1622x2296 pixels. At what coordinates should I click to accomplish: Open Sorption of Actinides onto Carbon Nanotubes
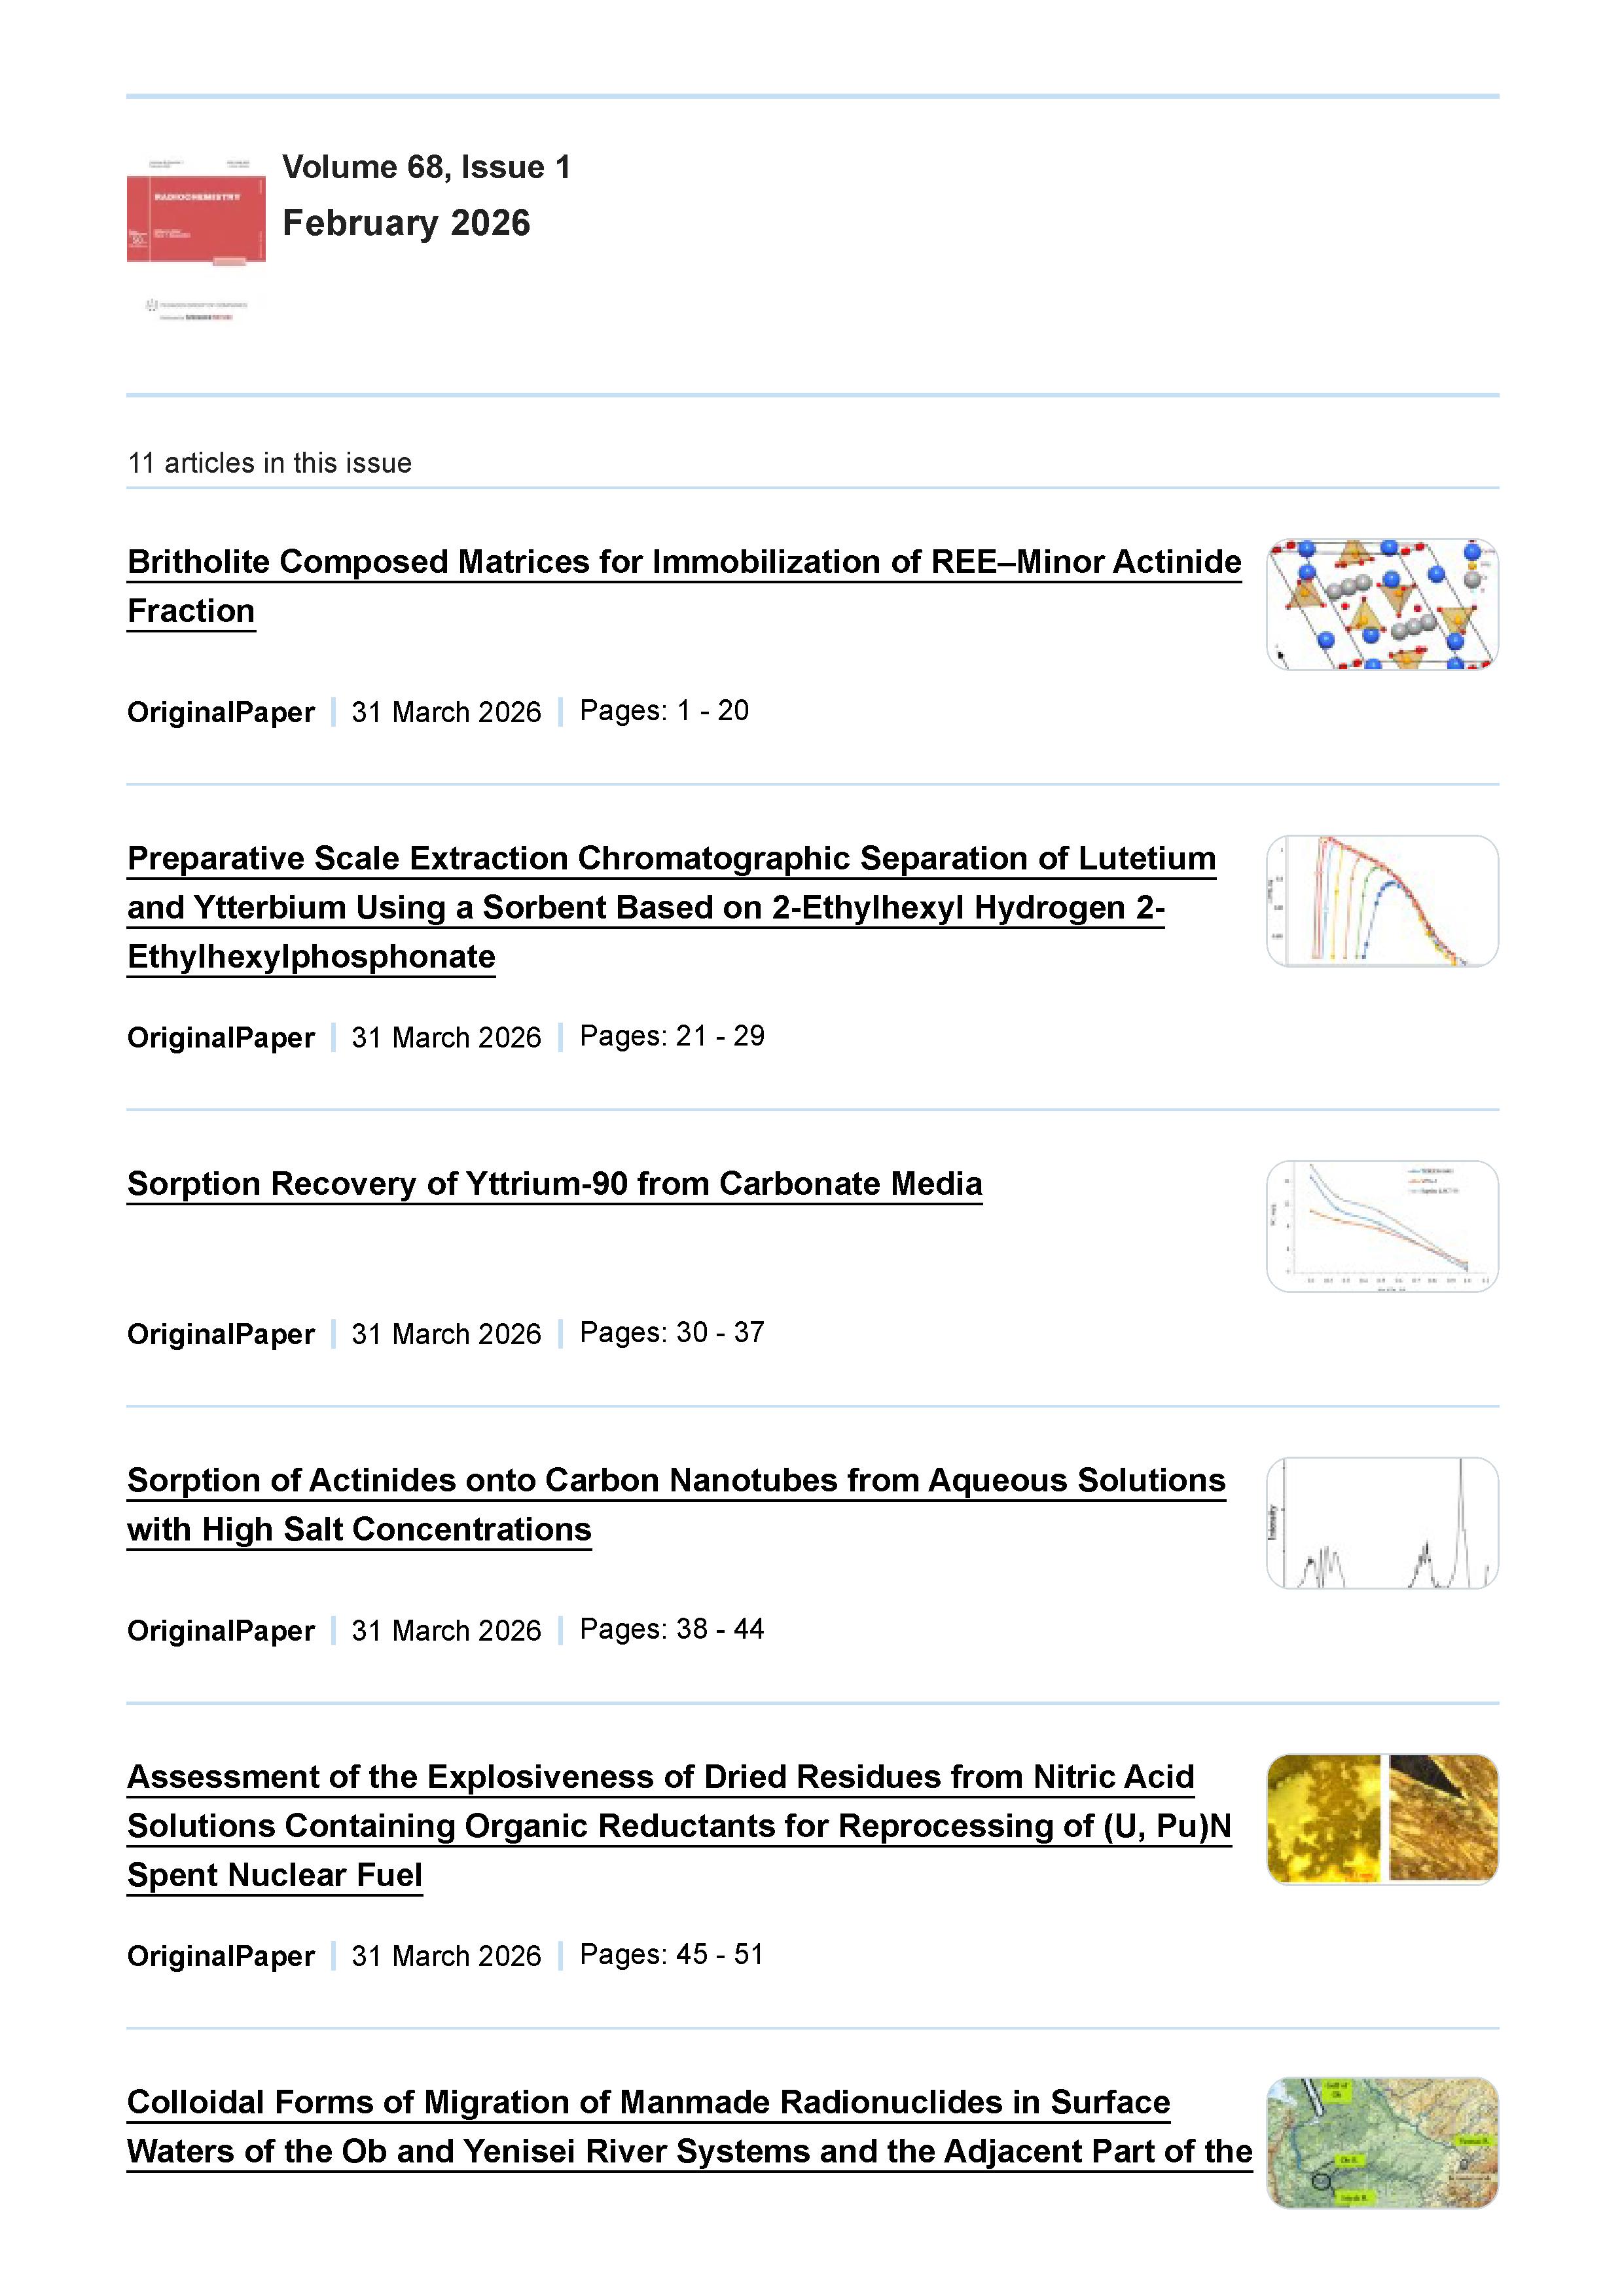(675, 1481)
